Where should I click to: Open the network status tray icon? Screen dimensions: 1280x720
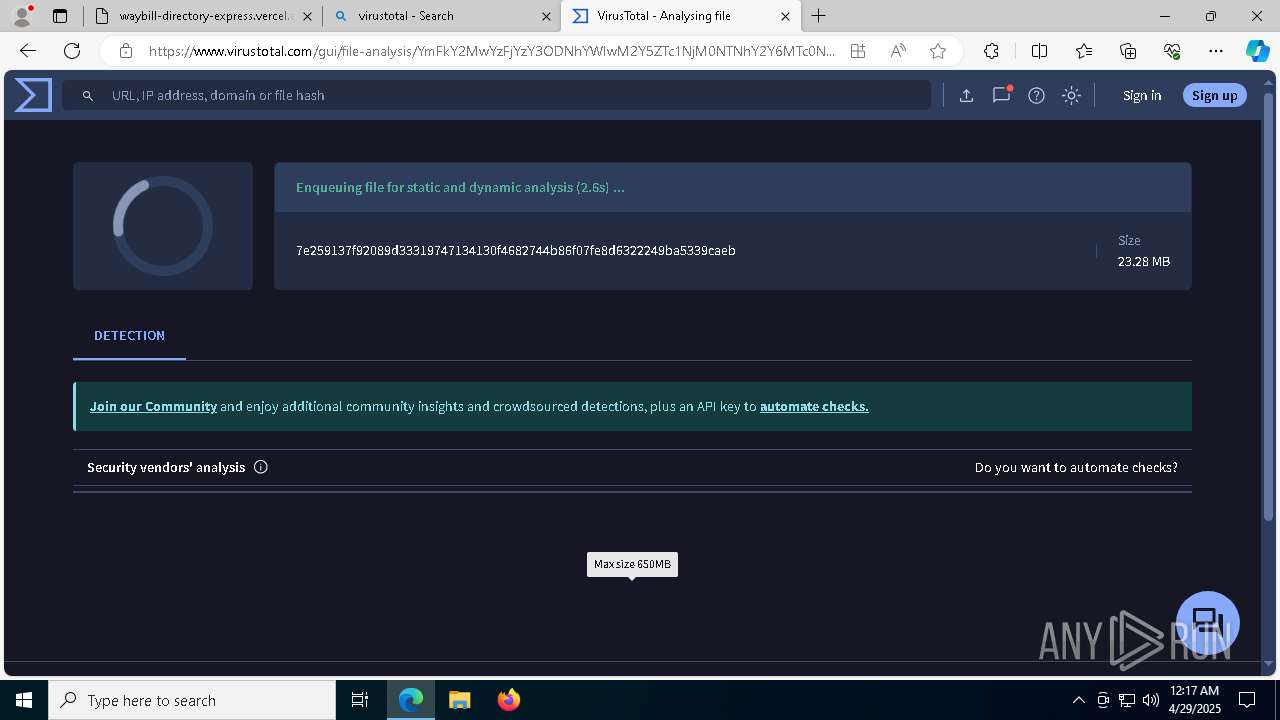point(1127,700)
